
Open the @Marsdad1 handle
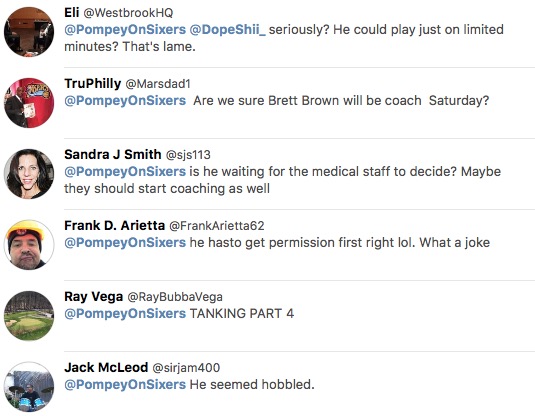(x=158, y=84)
